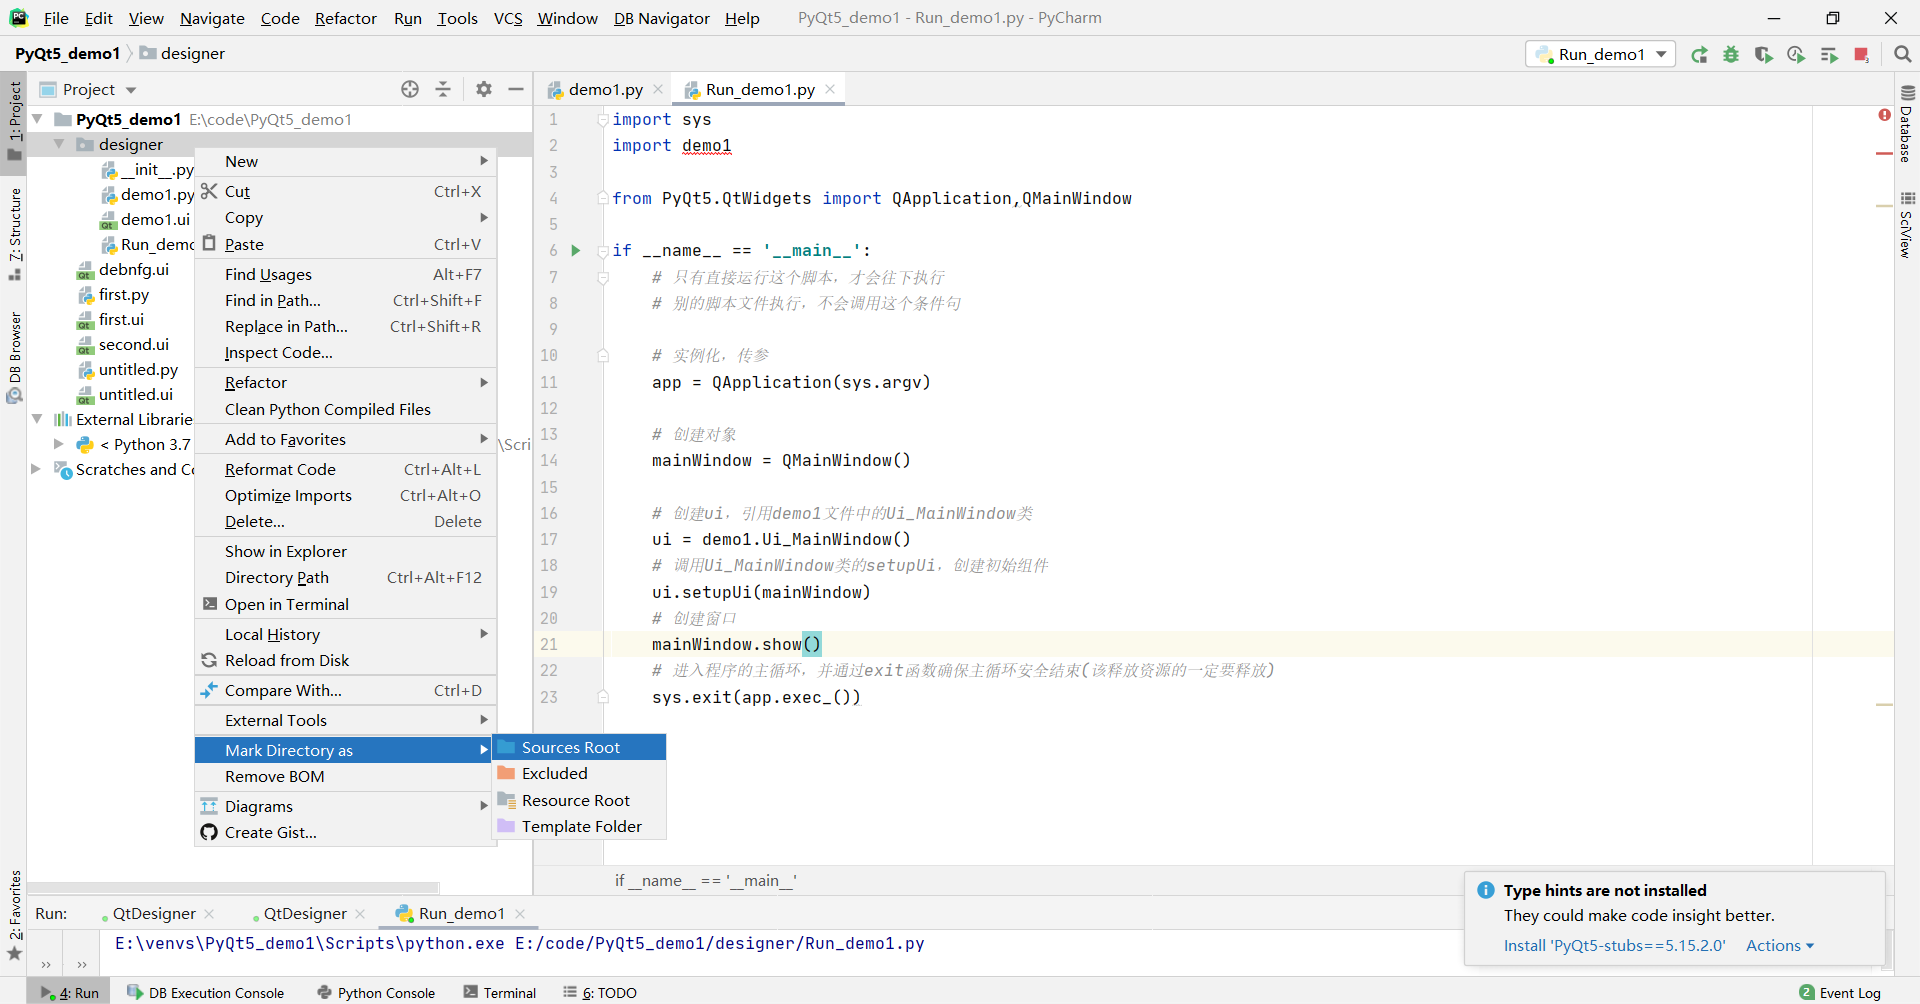Open the DB Browser side tab
The image size is (1920, 1004).
coord(15,357)
